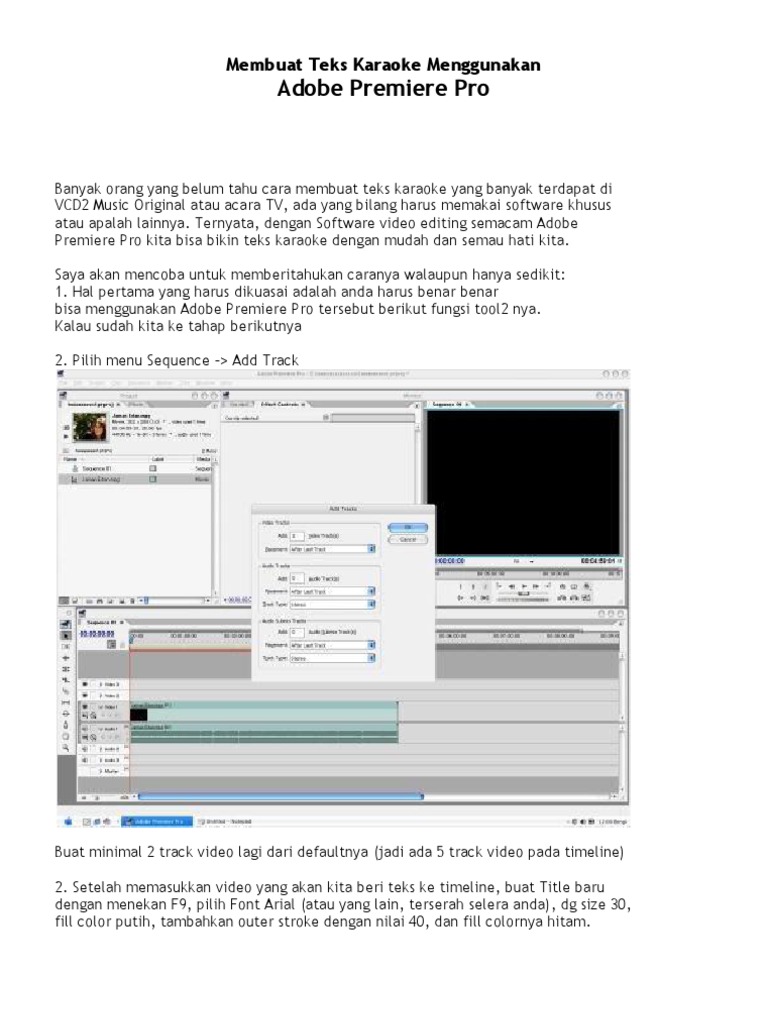Select the Rolling Edit tool
This screenshot has width=768, height=1024.
[x=66, y=669]
